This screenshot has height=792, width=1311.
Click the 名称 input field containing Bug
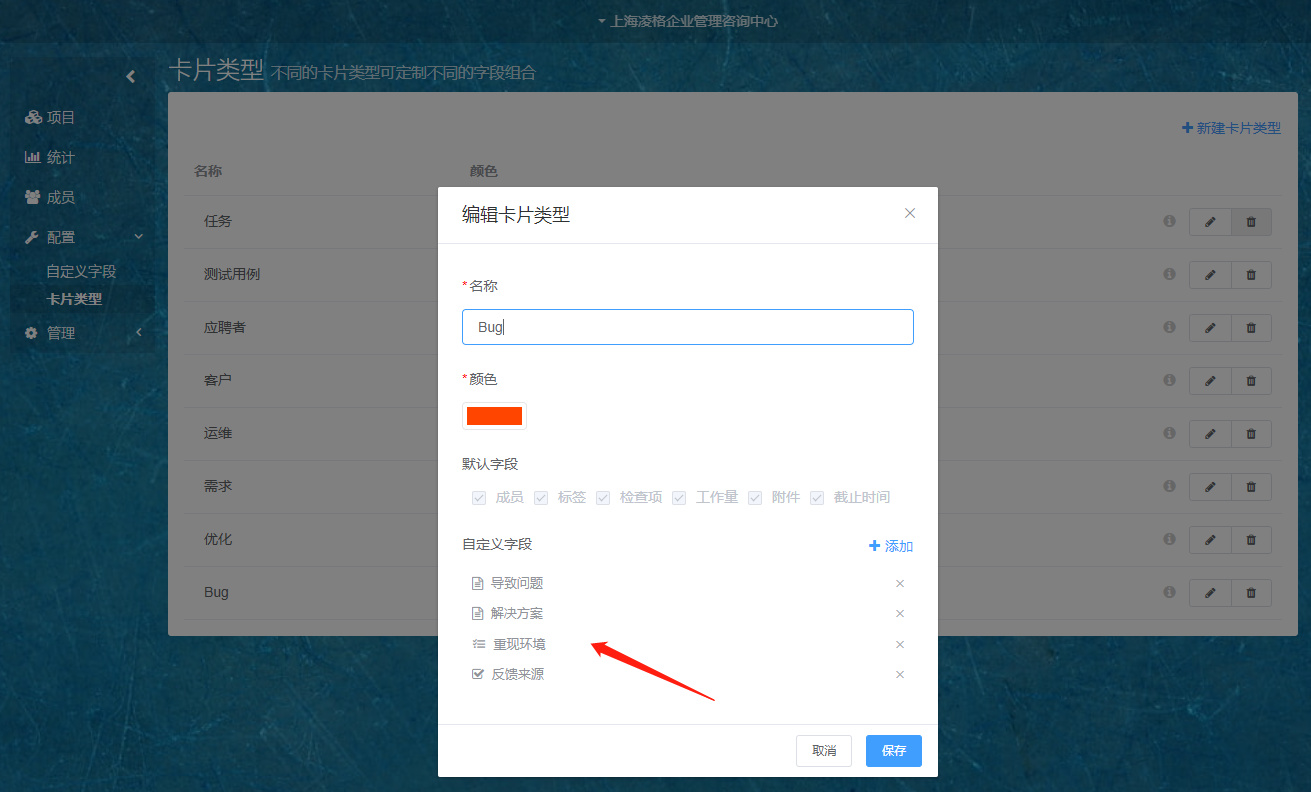tap(687, 327)
